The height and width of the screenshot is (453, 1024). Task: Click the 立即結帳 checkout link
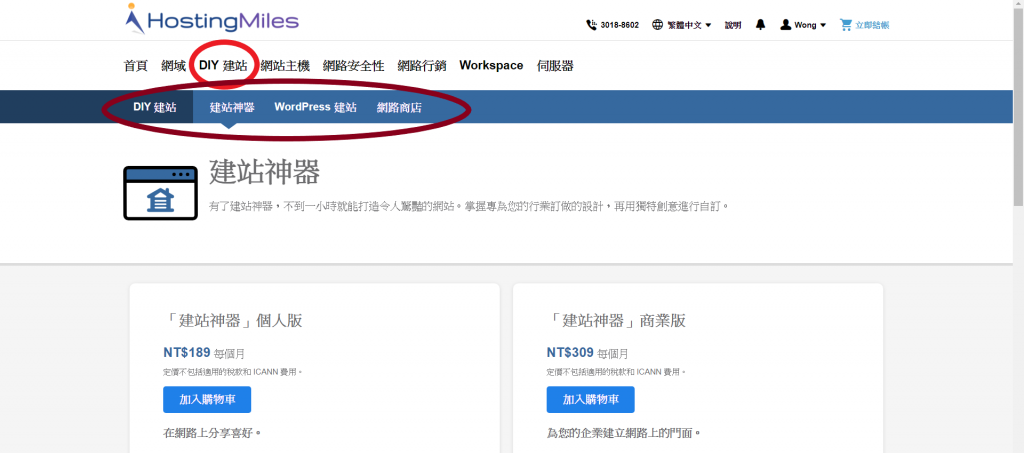[x=872, y=25]
